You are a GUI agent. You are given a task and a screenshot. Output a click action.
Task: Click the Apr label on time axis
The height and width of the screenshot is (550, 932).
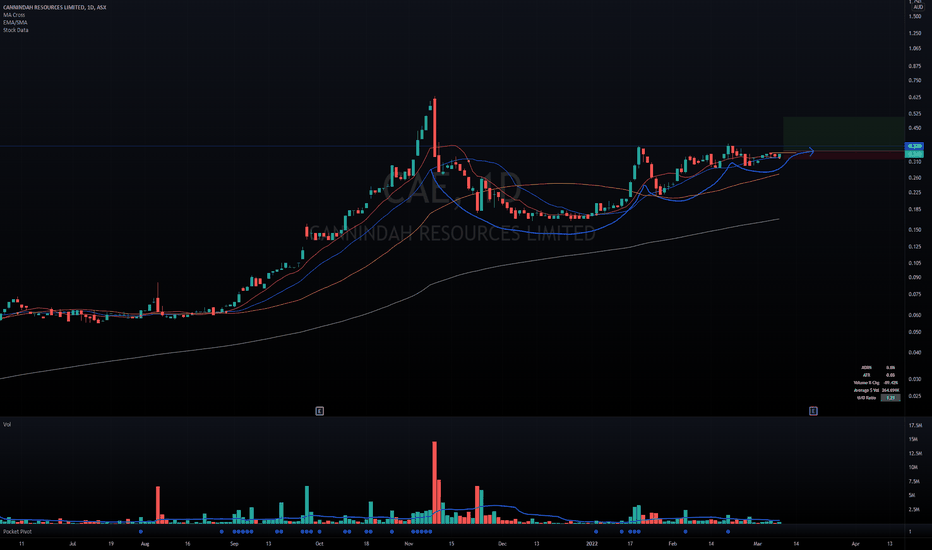pos(855,544)
